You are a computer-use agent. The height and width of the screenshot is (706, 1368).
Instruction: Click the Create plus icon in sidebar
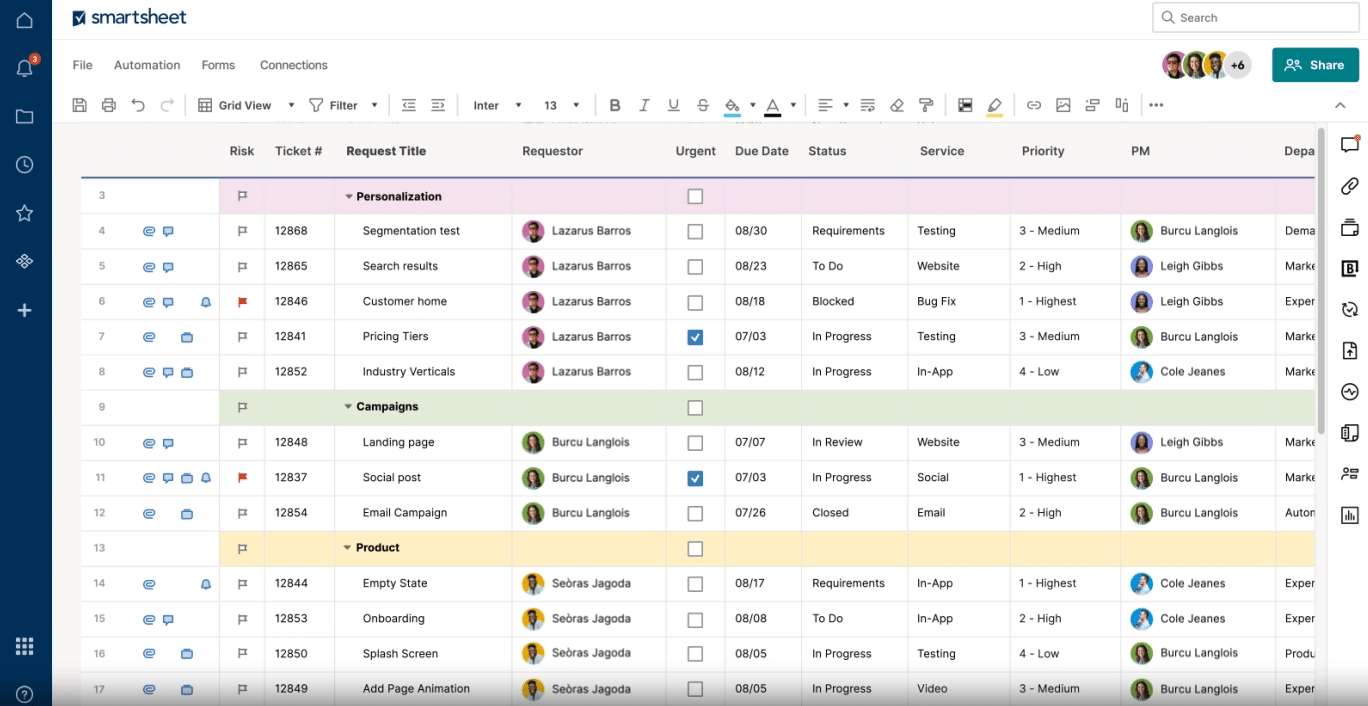tap(25, 310)
